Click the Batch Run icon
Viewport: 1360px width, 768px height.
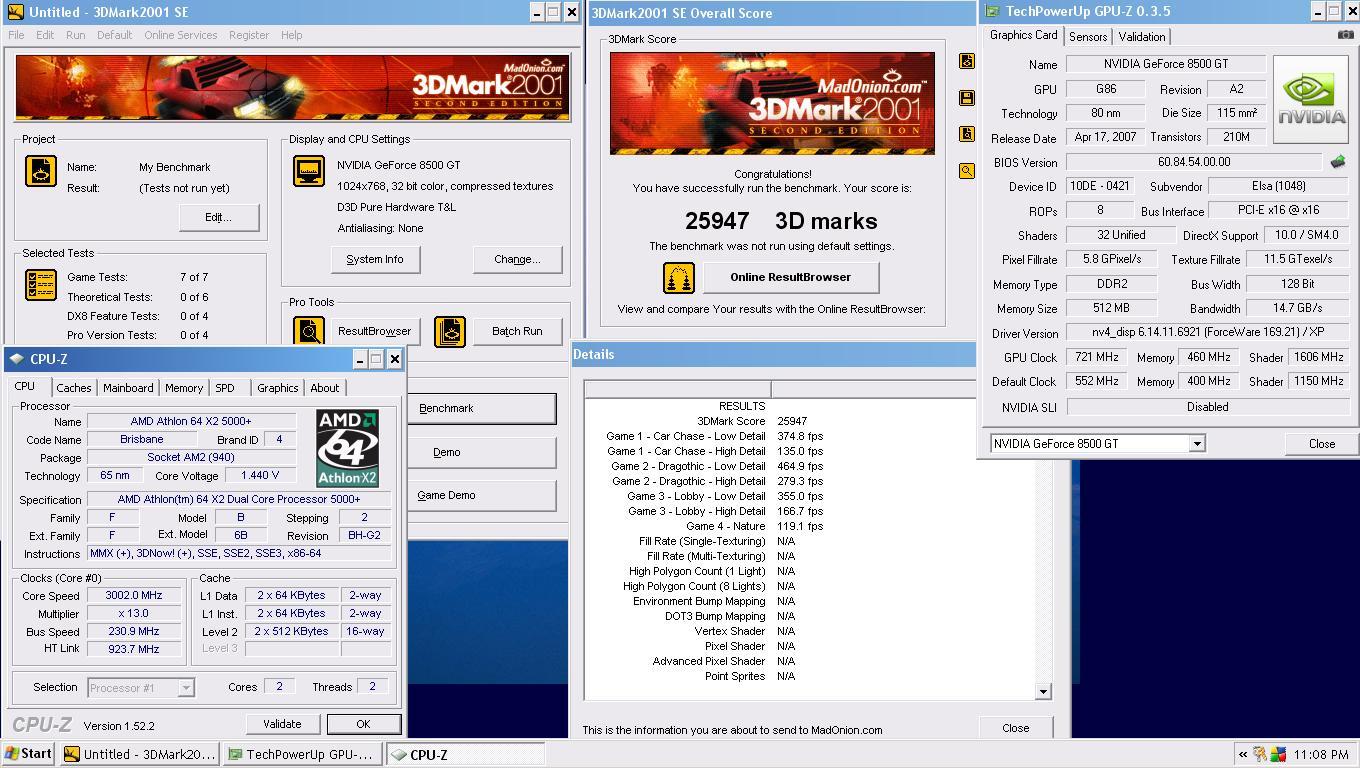pos(450,331)
